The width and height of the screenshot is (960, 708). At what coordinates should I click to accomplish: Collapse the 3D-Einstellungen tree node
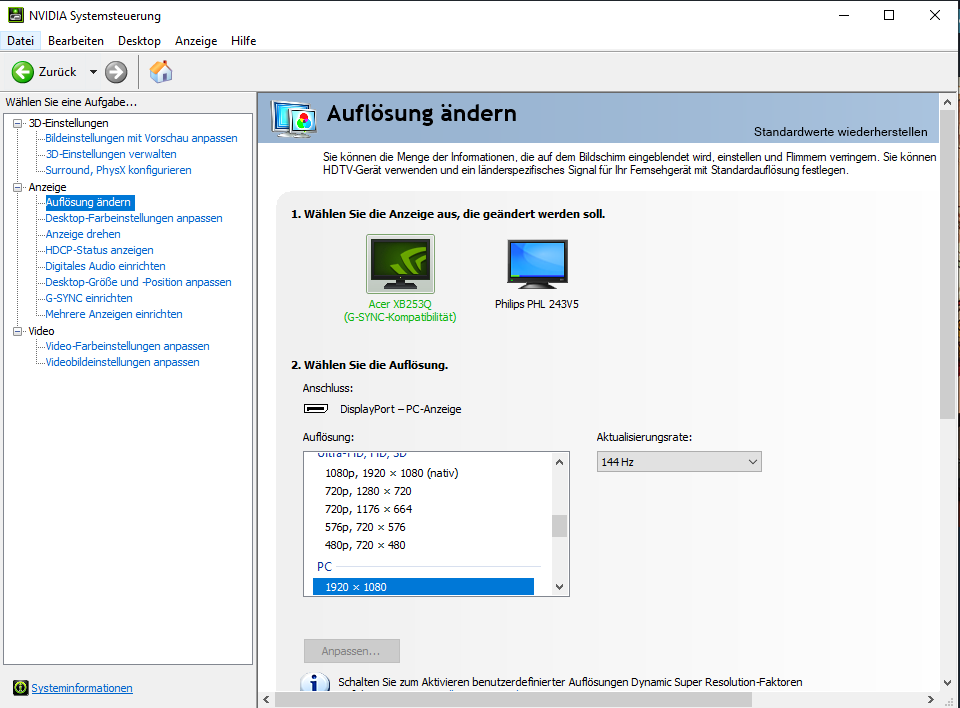[18, 123]
